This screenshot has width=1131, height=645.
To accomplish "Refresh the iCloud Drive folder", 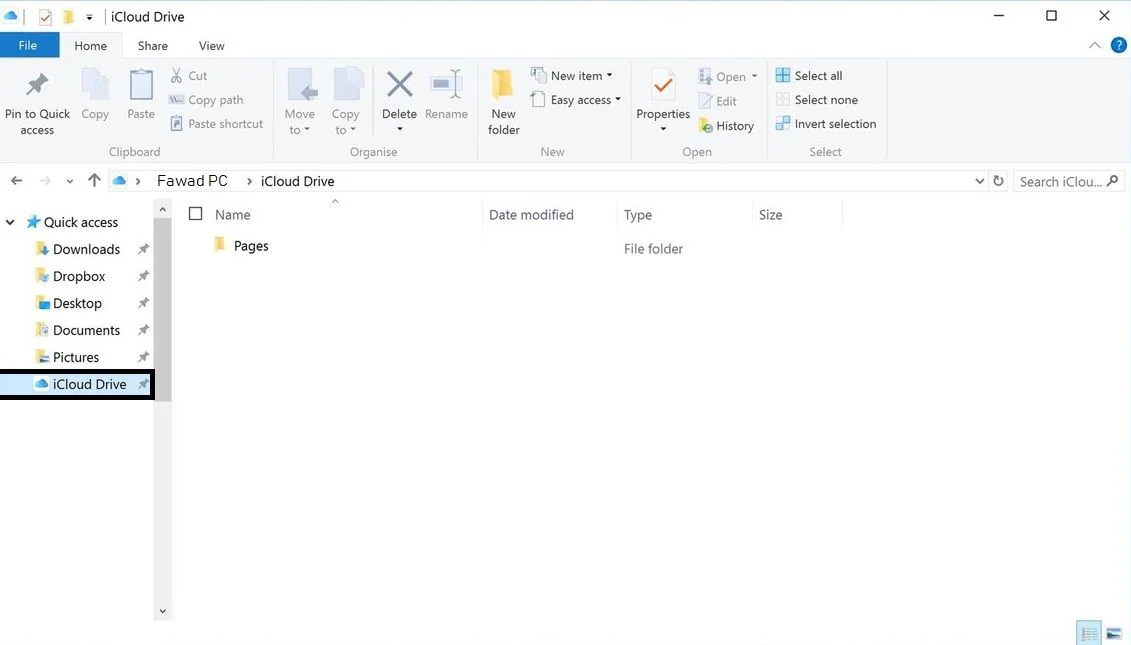I will point(998,181).
